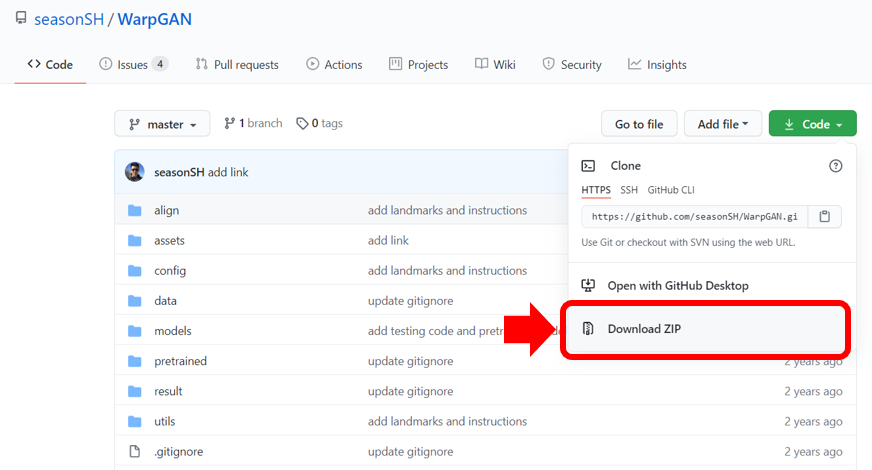Open the Security tab
Screen dimensions: 872x470
[572, 65]
